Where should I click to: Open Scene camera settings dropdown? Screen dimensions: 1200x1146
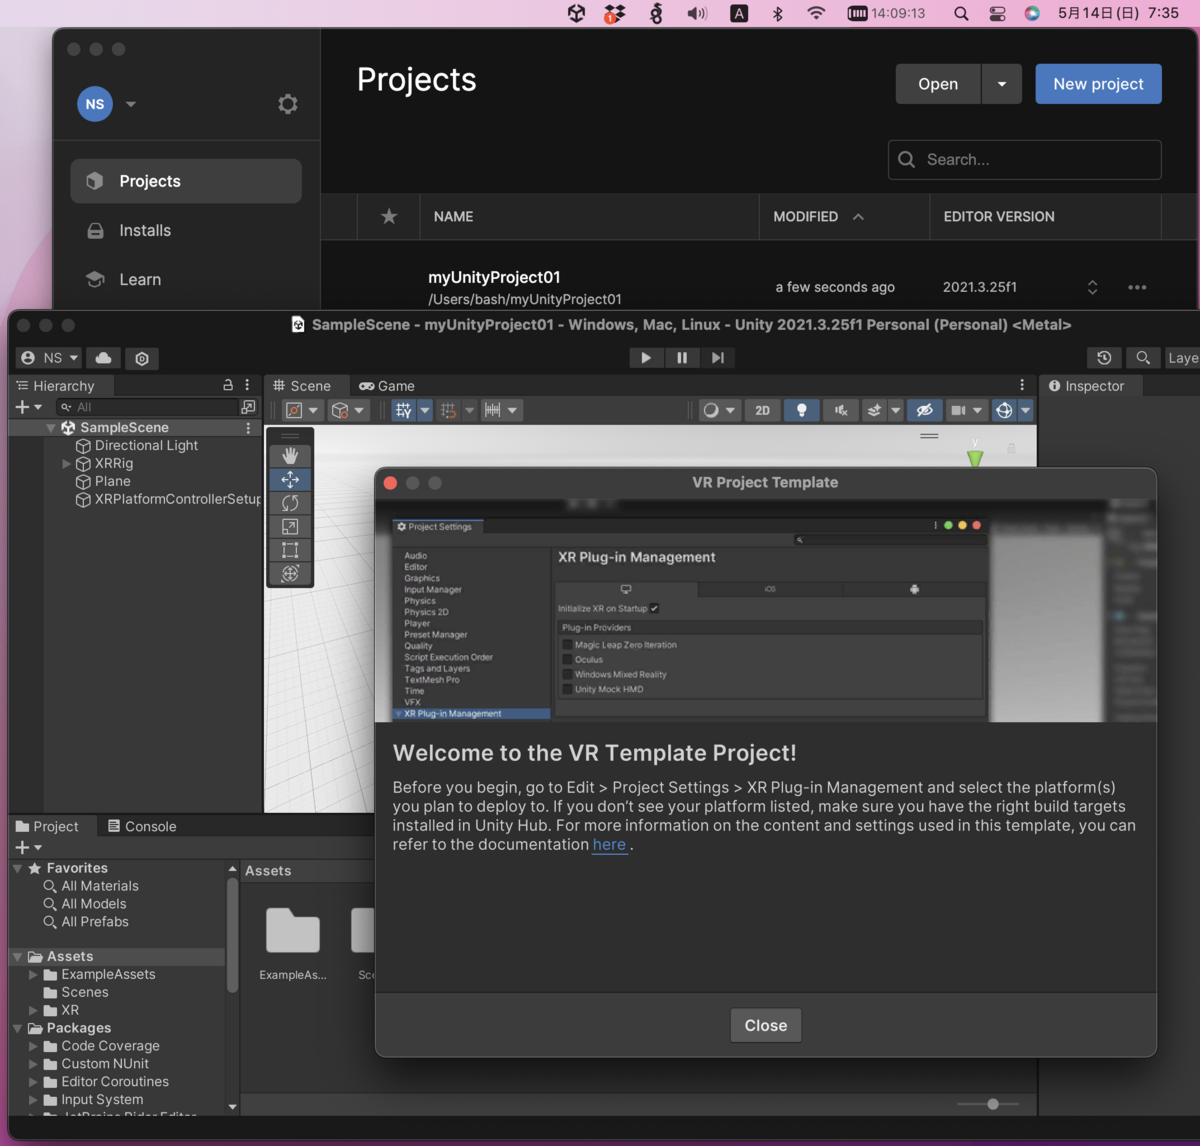click(966, 410)
